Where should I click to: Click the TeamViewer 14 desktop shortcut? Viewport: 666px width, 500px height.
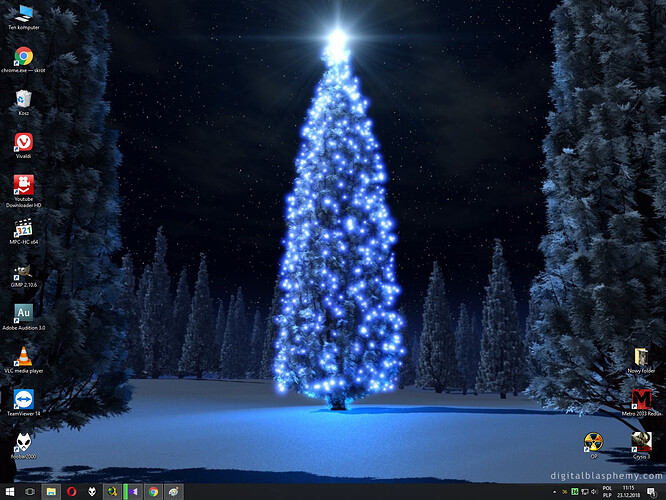click(23, 399)
